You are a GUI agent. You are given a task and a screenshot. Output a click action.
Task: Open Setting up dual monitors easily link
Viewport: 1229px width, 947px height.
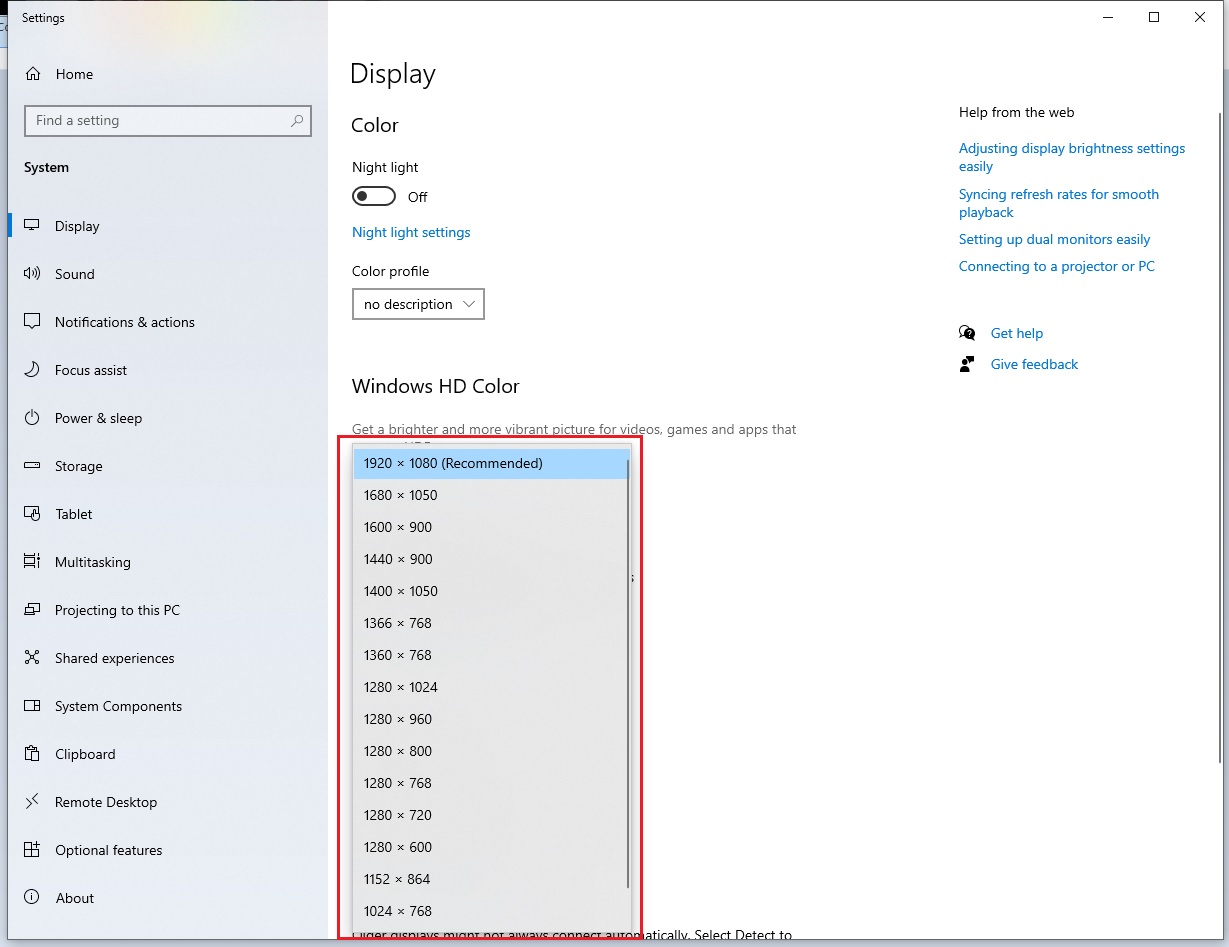click(x=1054, y=239)
